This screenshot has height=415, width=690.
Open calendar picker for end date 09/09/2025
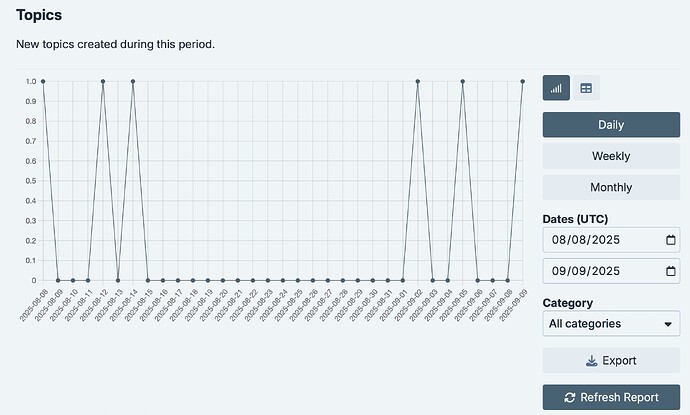click(671, 271)
